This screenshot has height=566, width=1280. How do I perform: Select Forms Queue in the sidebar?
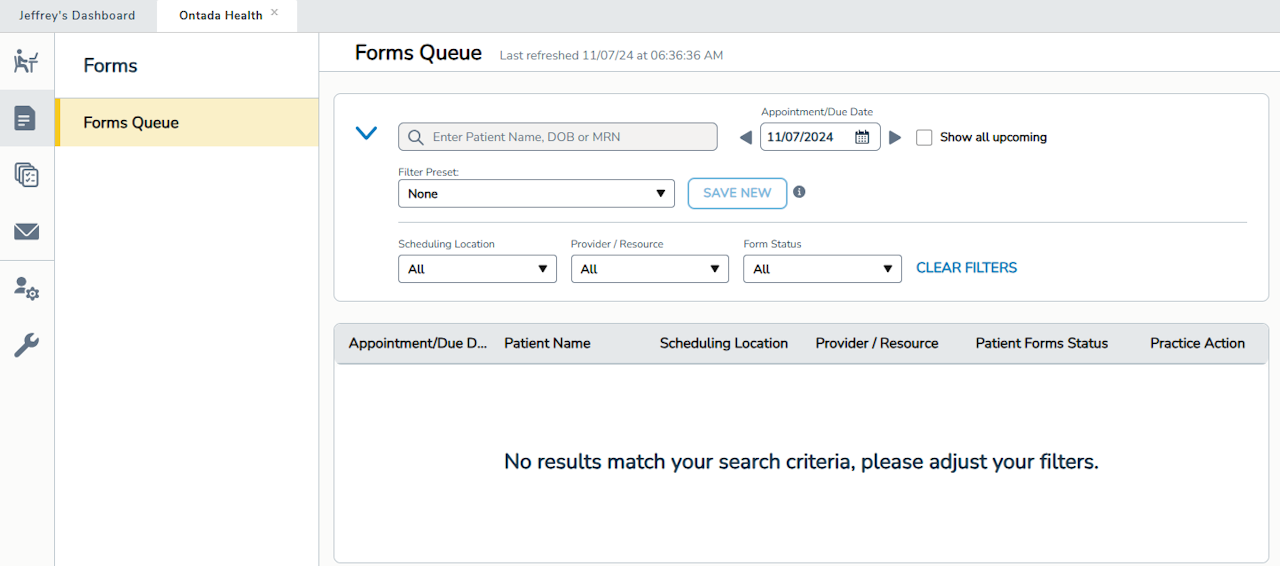click(x=131, y=123)
